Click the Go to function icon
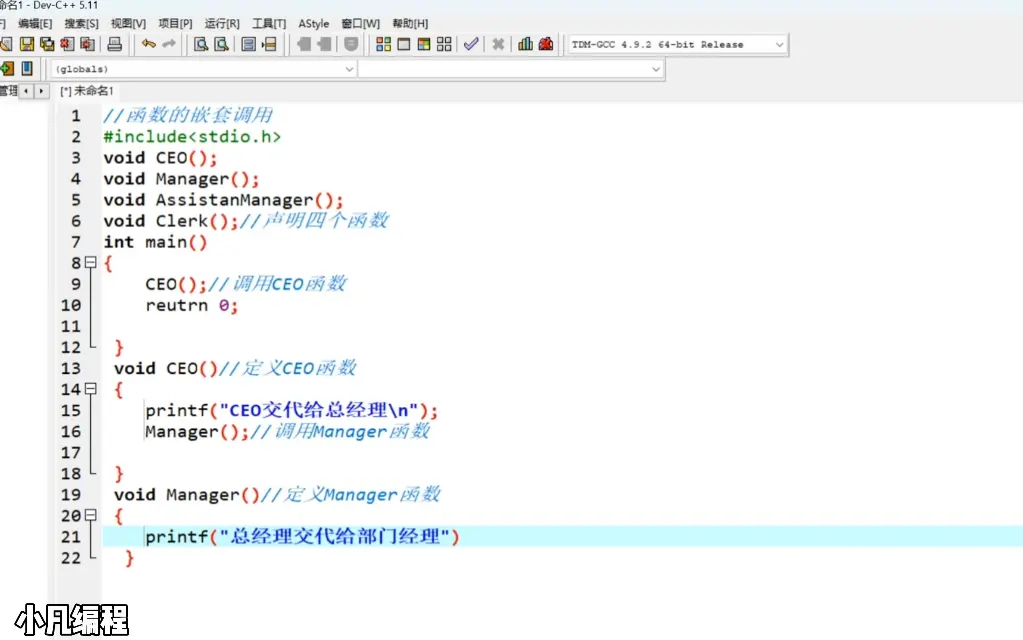Screen dimensions: 1023x640 pyautogui.click(x=249, y=44)
